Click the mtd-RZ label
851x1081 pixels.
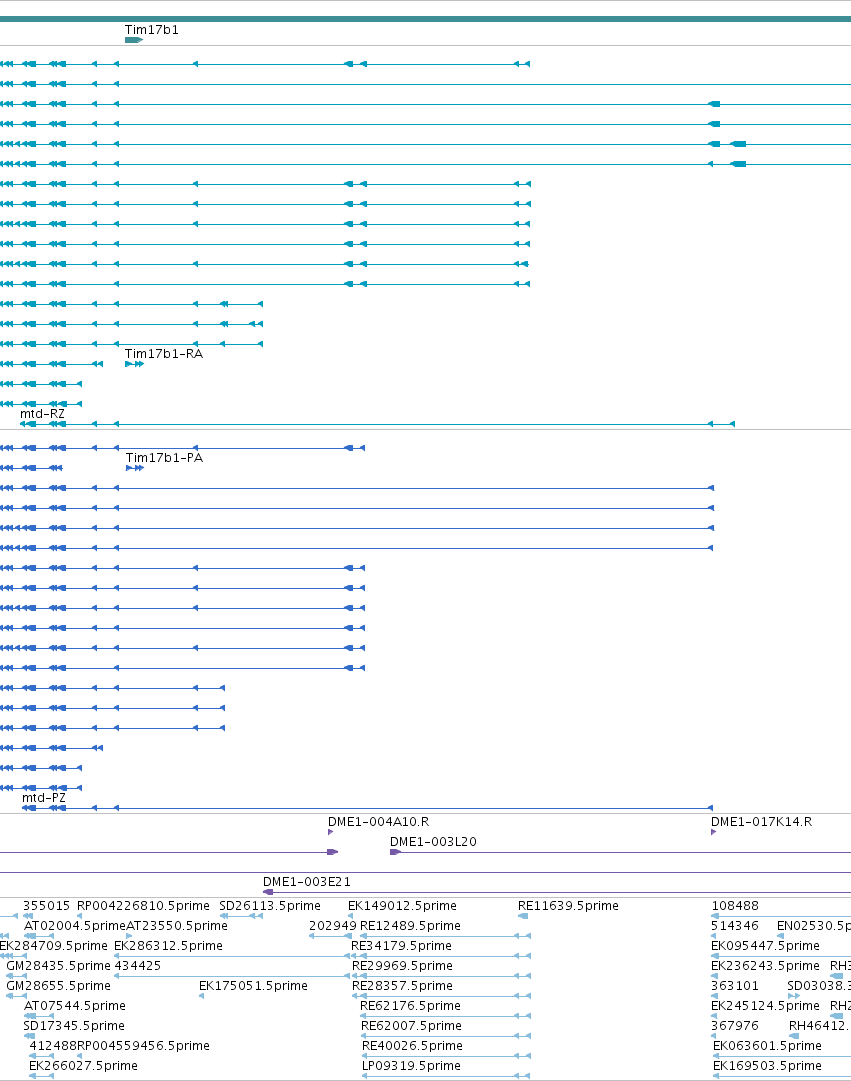[x=43, y=414]
